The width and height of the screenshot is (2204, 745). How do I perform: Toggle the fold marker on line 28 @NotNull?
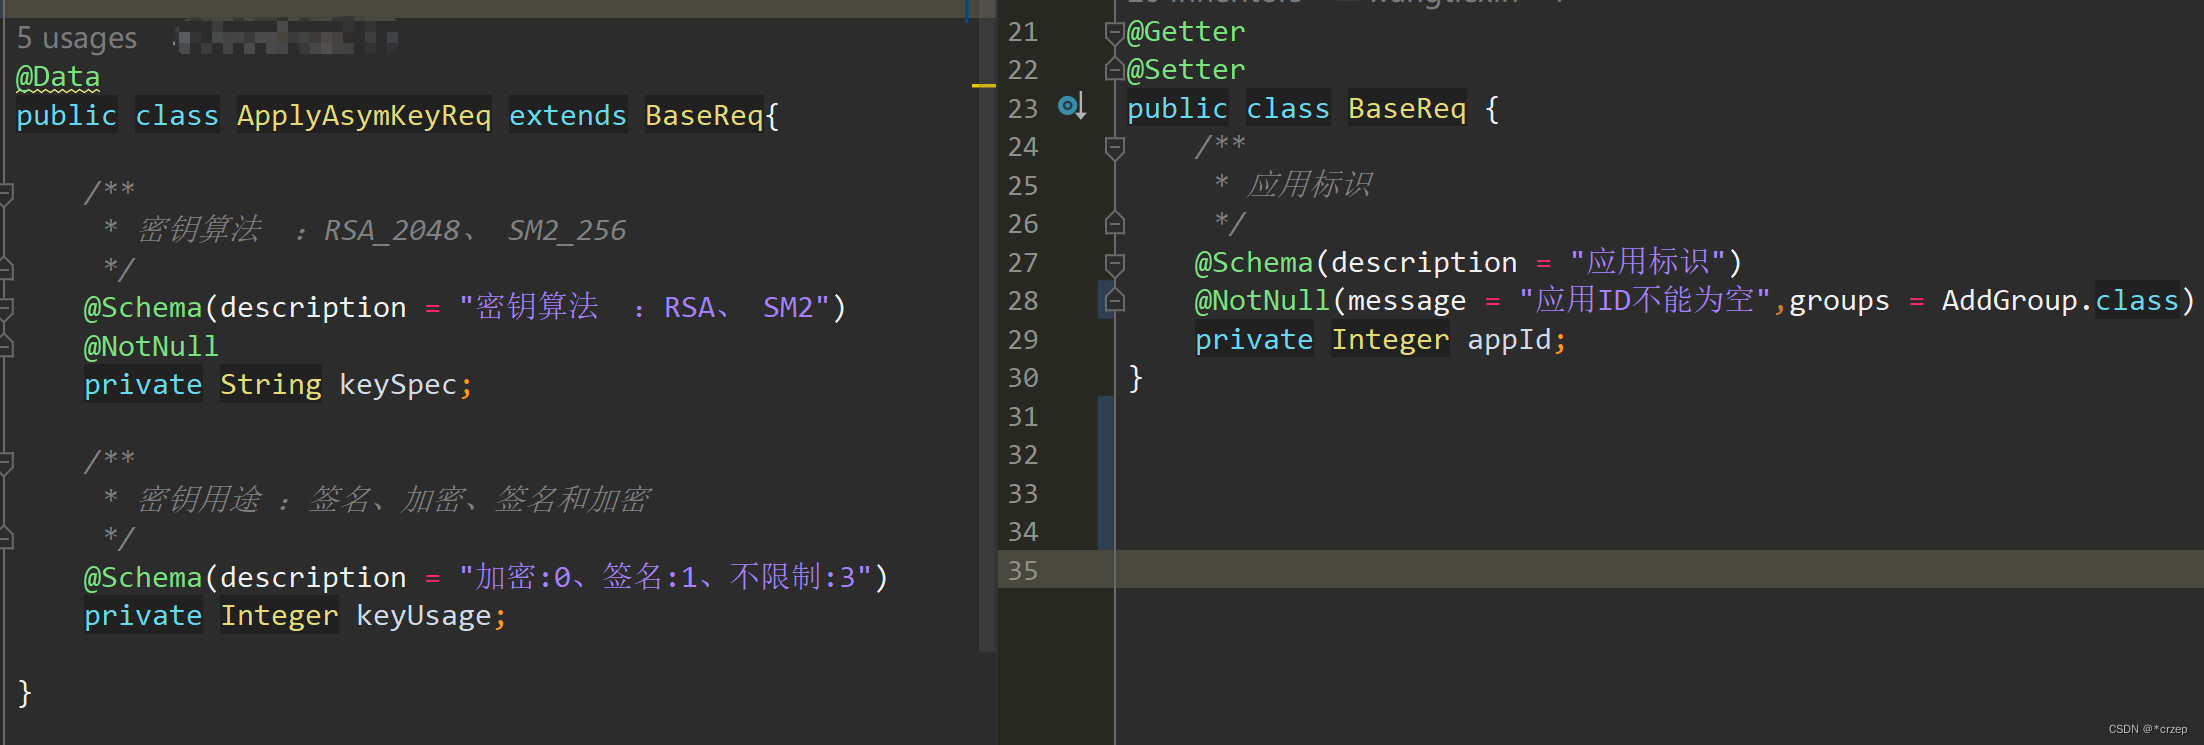pyautogui.click(x=1114, y=301)
